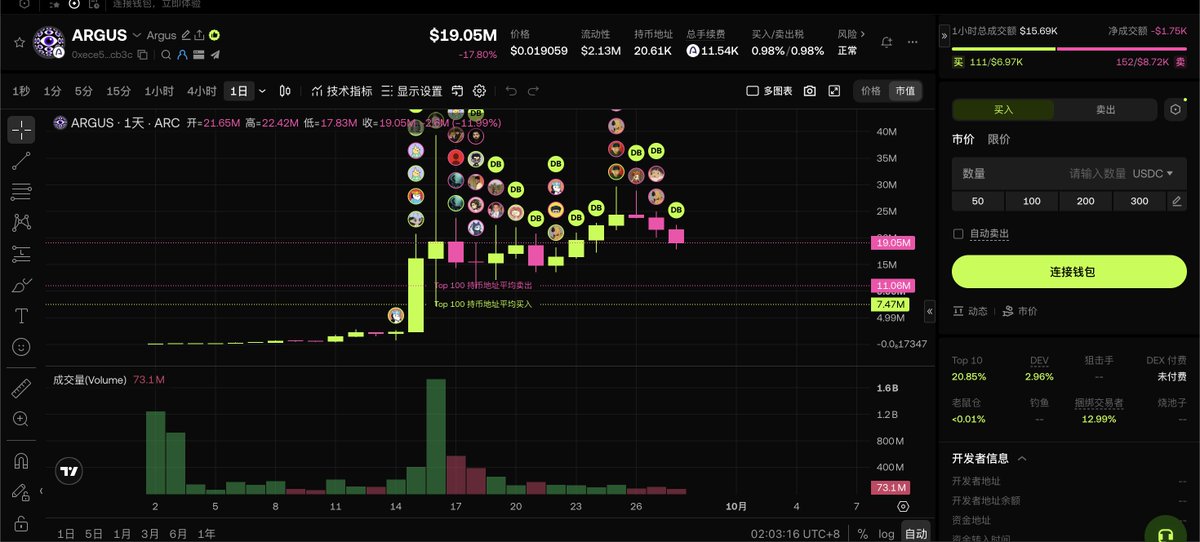The height and width of the screenshot is (542, 1200).
Task: Collapse side panel via « handle
Action: click(x=929, y=312)
